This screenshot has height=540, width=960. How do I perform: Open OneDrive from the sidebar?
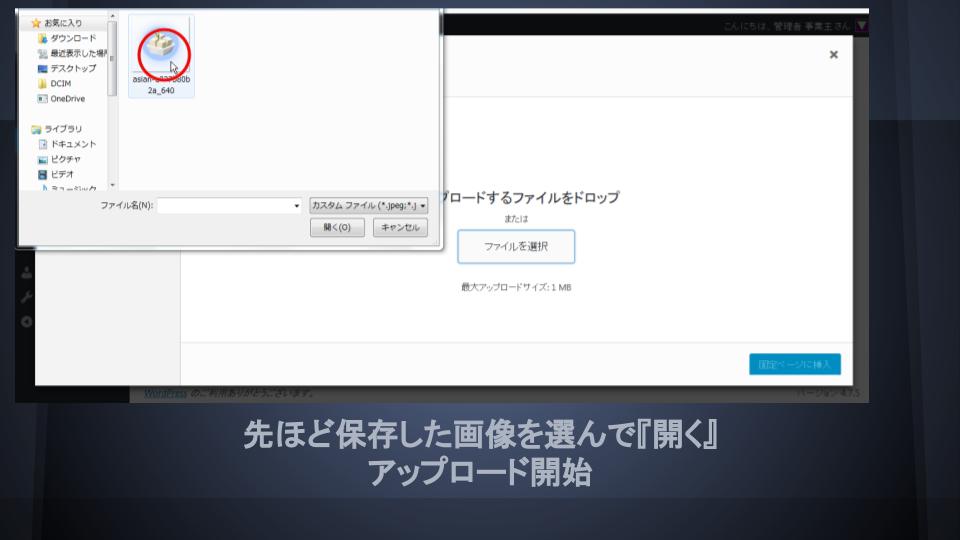(x=67, y=99)
